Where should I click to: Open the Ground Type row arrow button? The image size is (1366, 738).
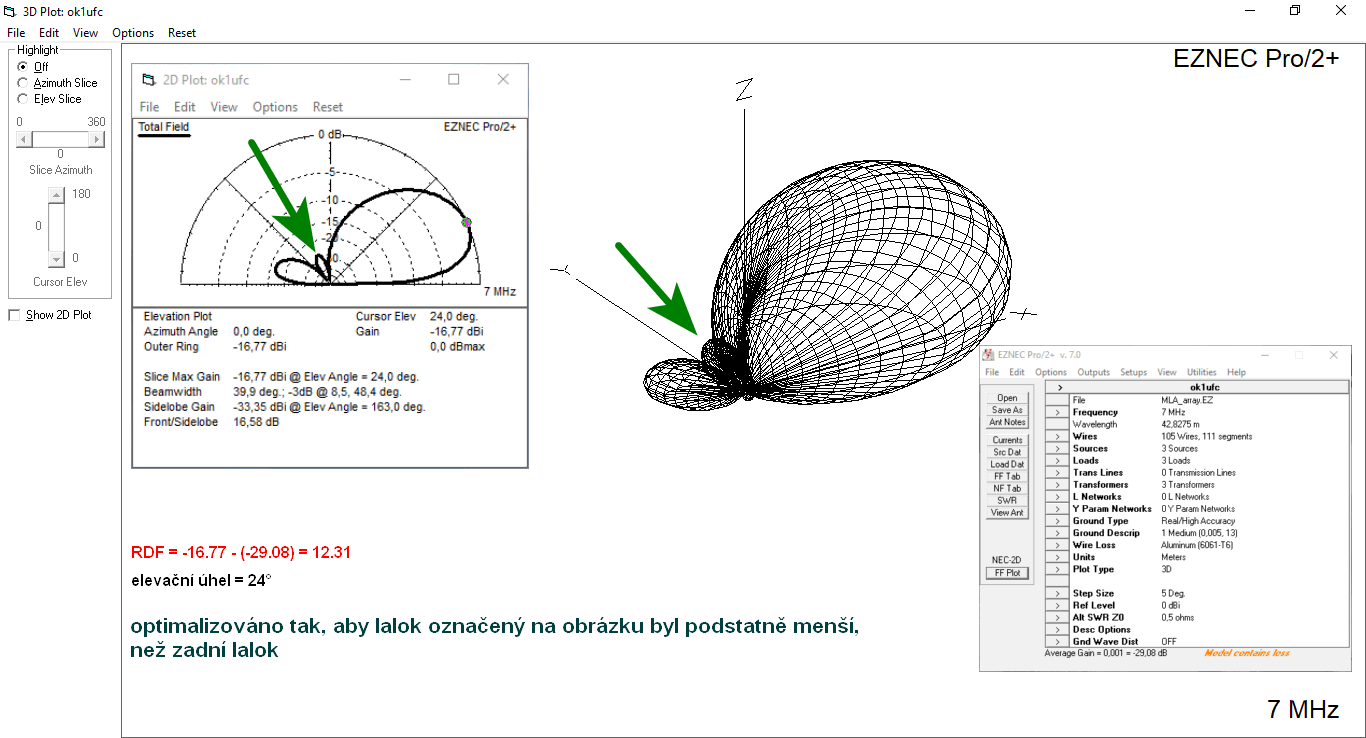1057,521
